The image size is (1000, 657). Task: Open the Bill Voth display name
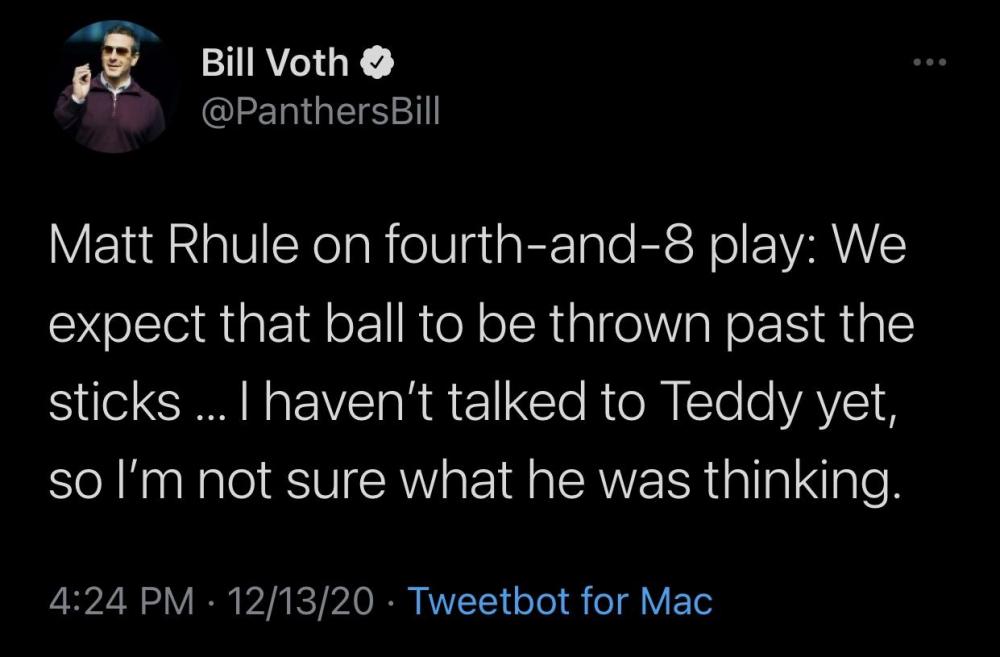(275, 63)
